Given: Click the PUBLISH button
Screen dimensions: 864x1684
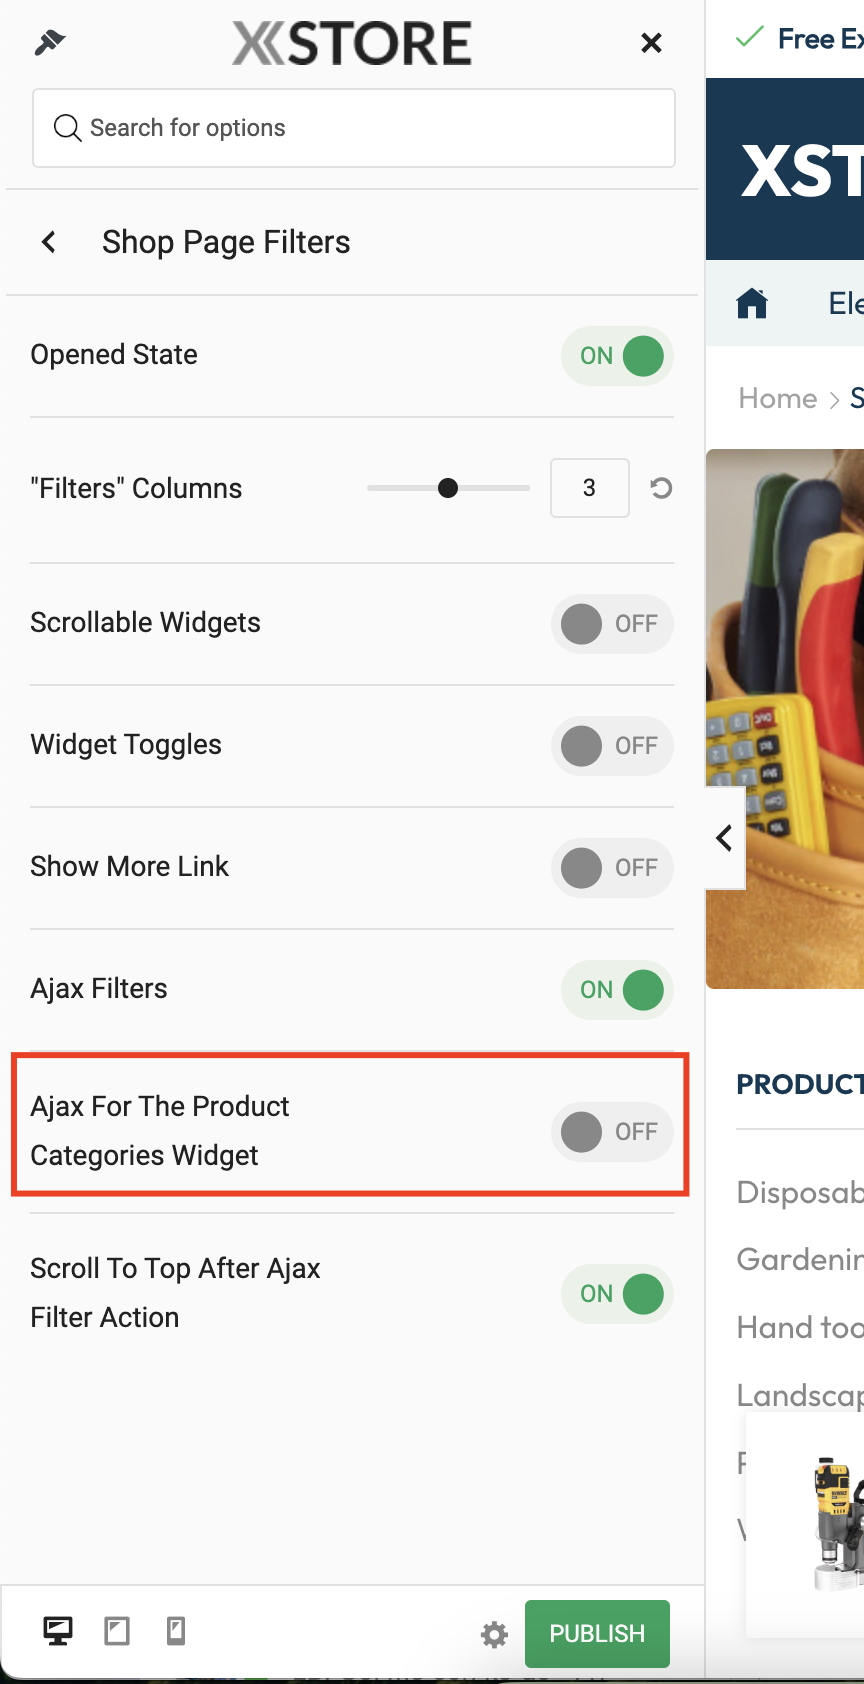Looking at the screenshot, I should (x=597, y=1634).
